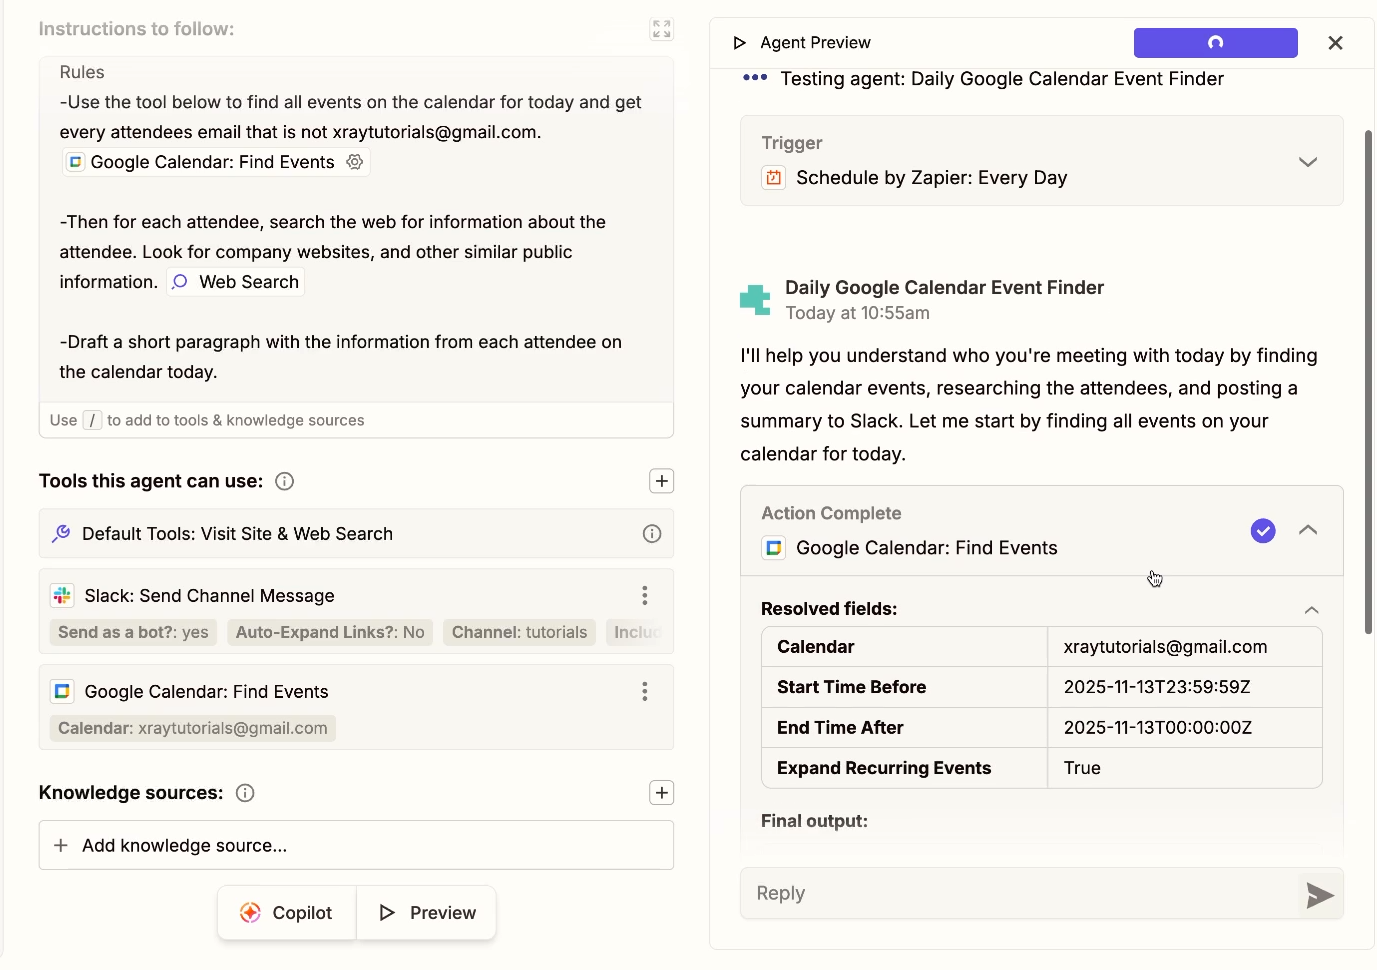Image resolution: width=1377 pixels, height=970 pixels.
Task: Send the reply with the arrow icon
Action: pyautogui.click(x=1320, y=895)
